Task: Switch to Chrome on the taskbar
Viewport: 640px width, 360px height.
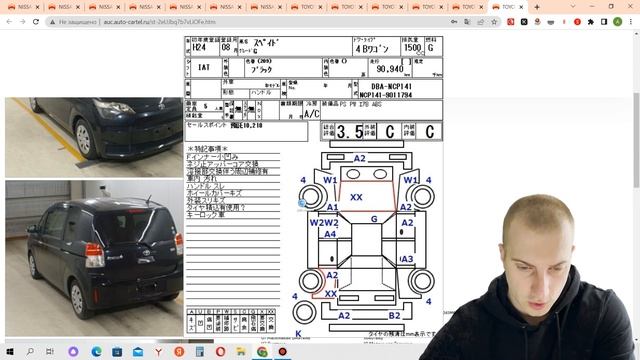Action: pyautogui.click(x=262, y=351)
